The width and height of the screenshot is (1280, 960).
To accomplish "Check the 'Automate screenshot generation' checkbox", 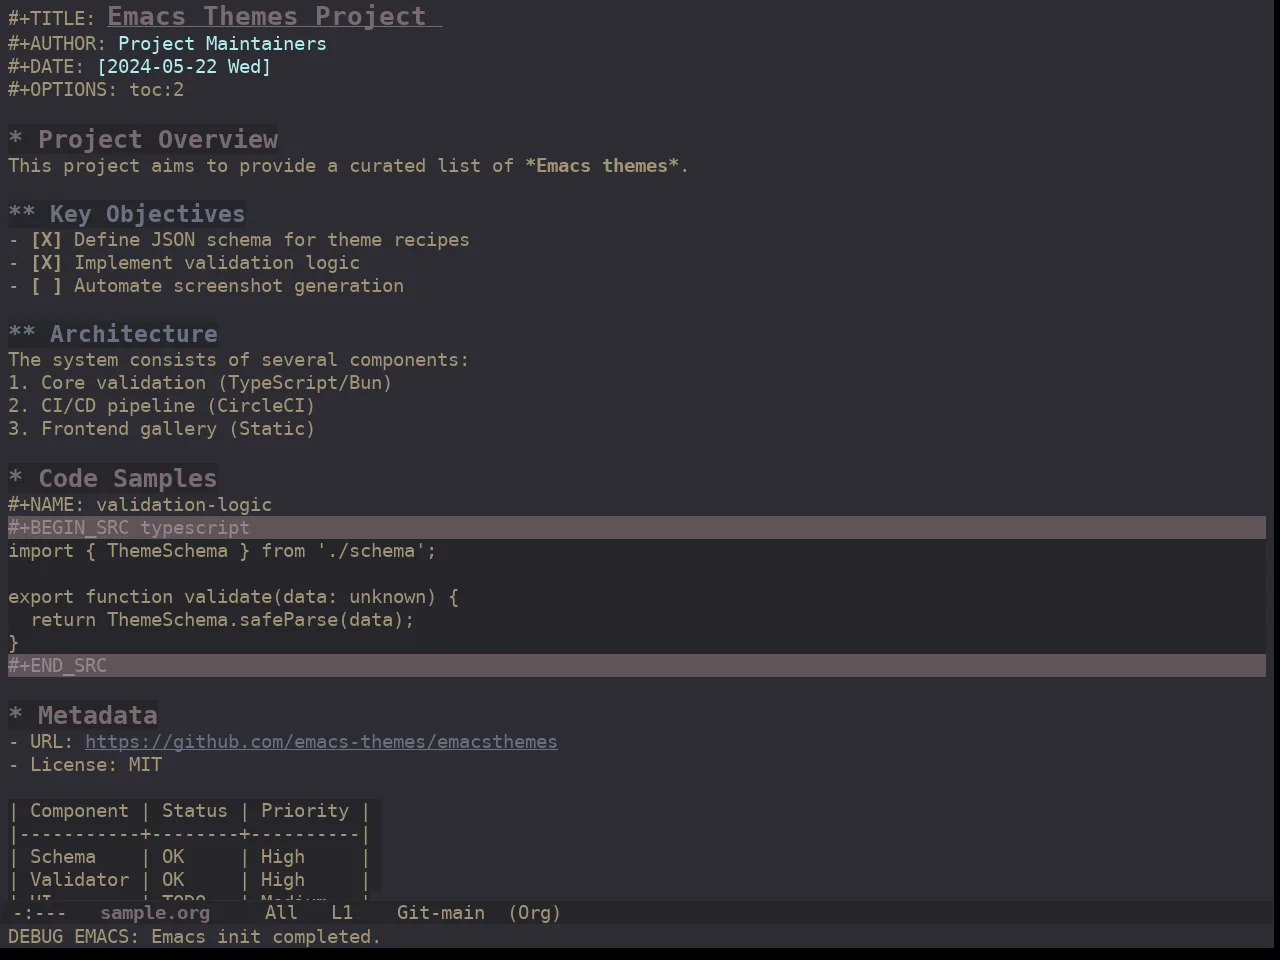I will 46,286.
